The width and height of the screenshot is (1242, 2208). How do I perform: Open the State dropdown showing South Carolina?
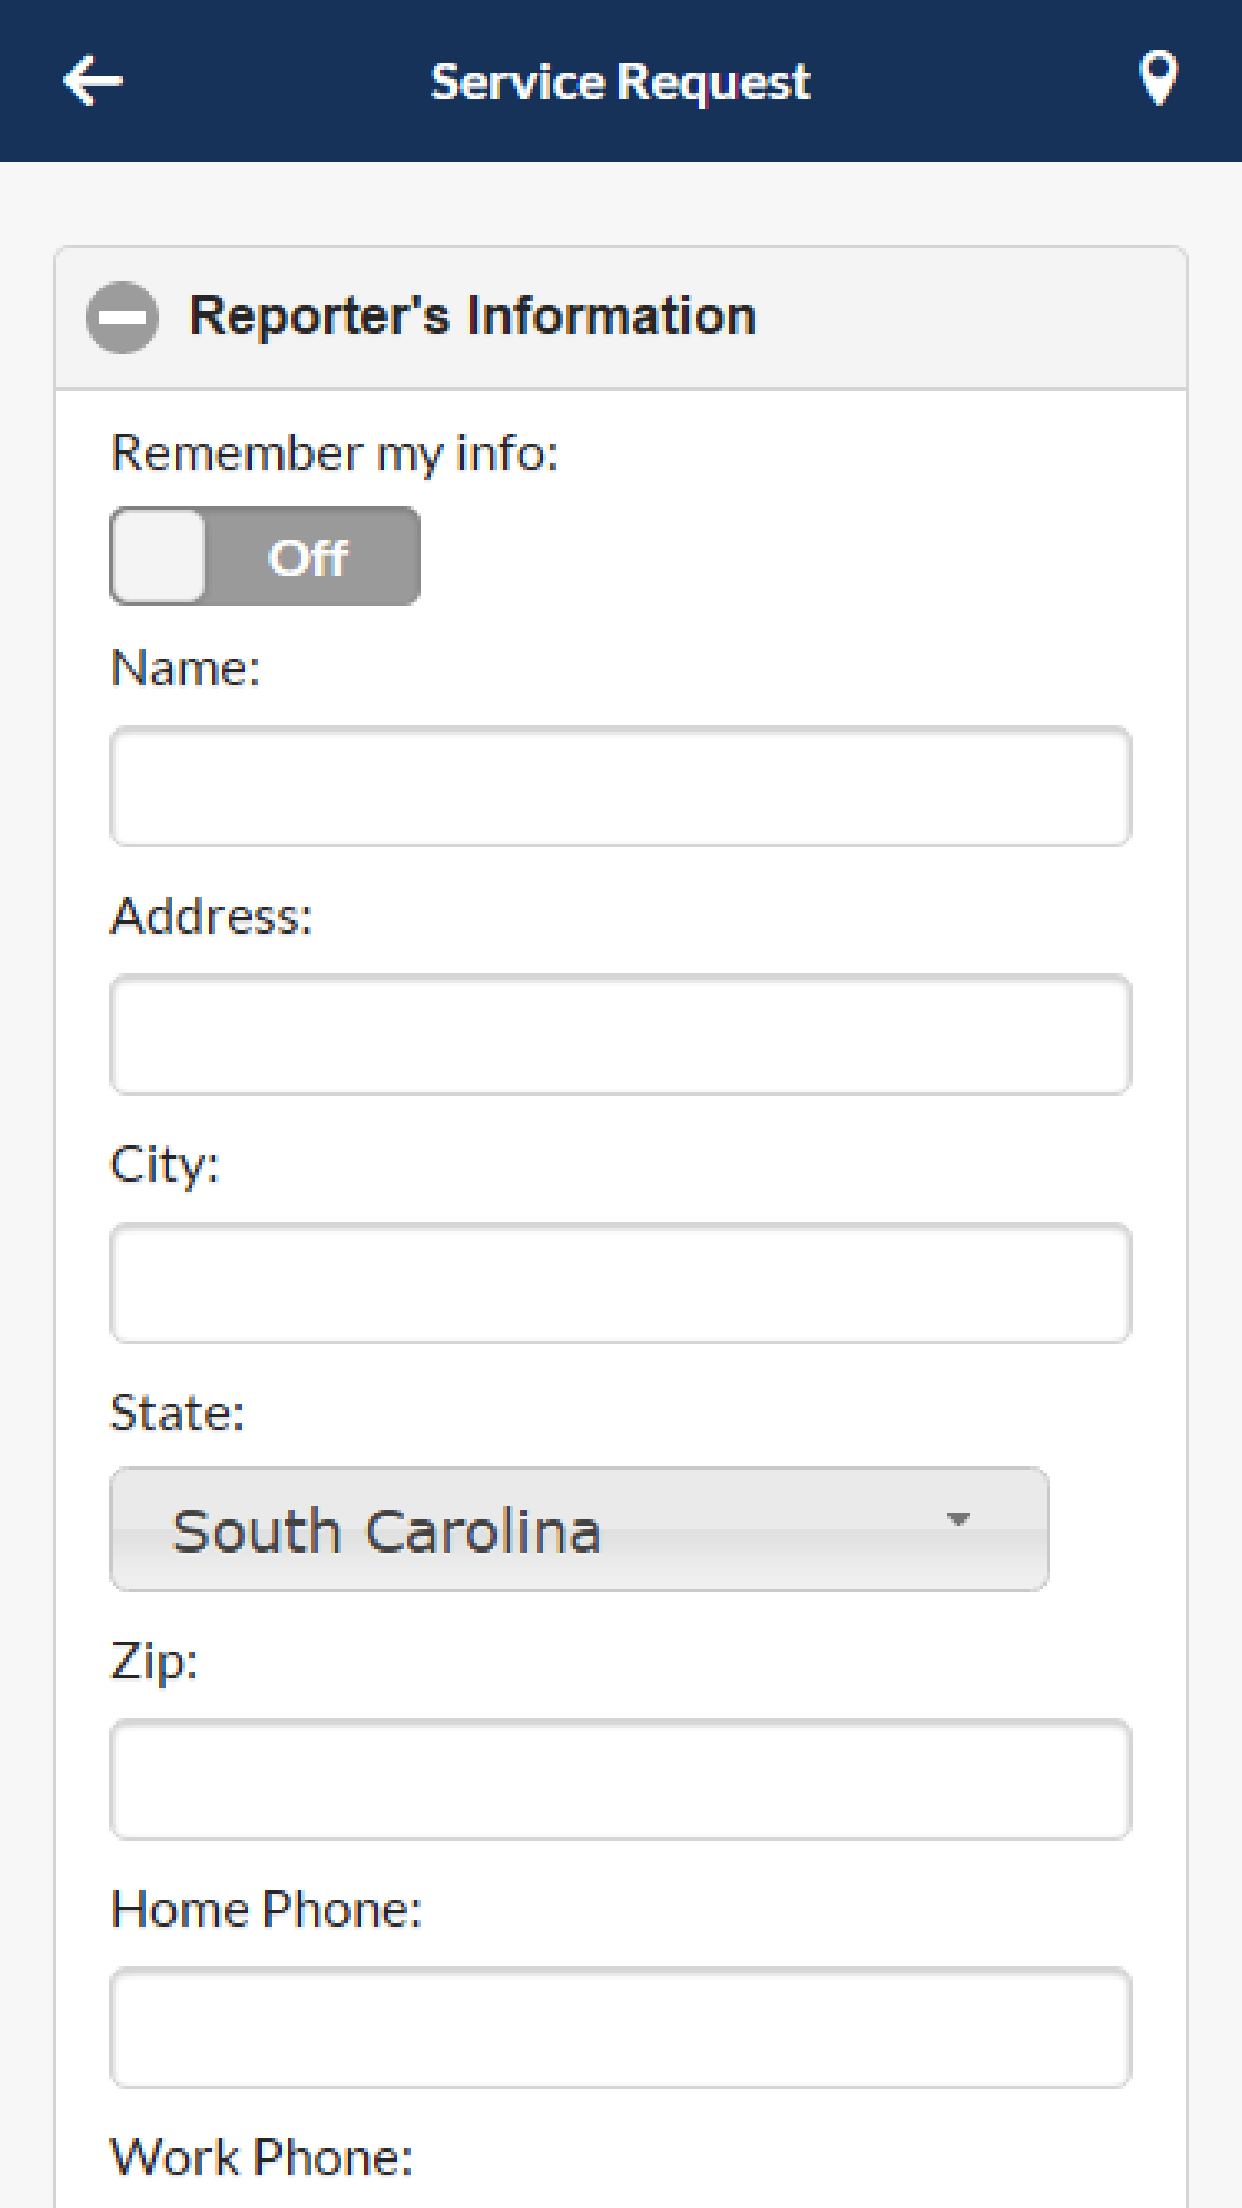click(579, 1529)
